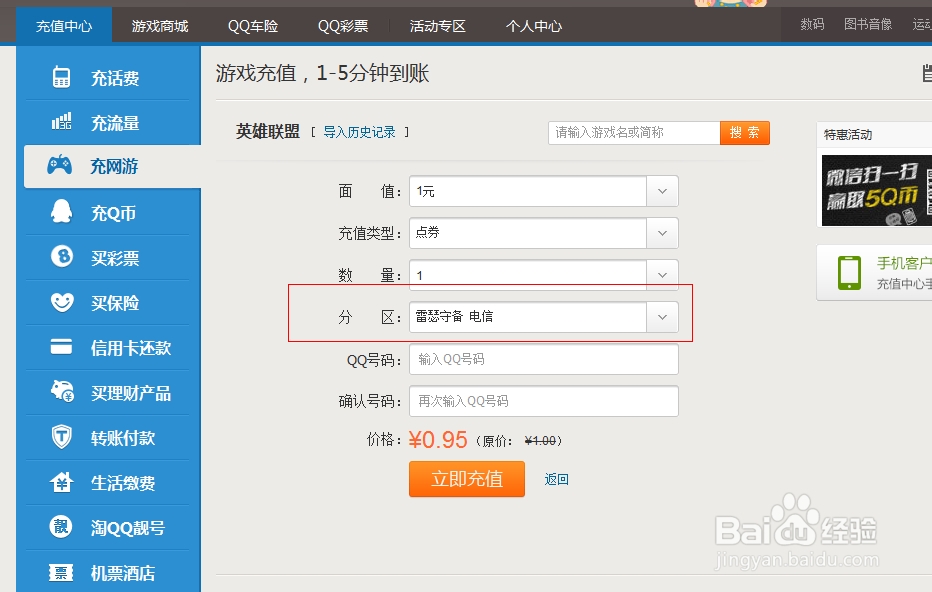Click the green mobile phone client icon
932x592 pixels.
point(849,273)
